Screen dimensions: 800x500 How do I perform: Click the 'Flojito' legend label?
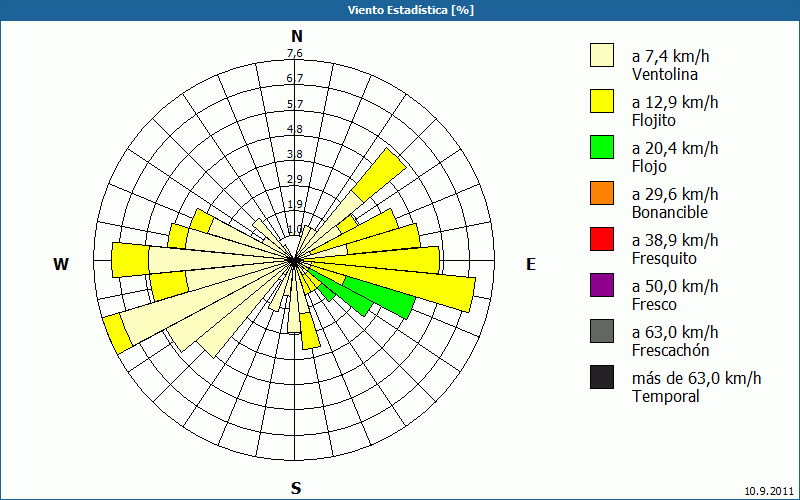click(x=654, y=120)
